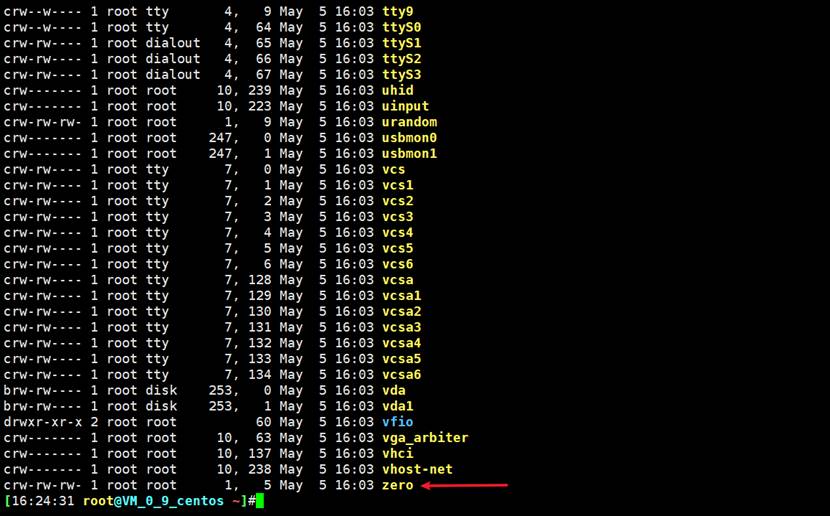The image size is (830, 516).
Task: Click the disk group on vda row
Action: [x=160, y=390]
